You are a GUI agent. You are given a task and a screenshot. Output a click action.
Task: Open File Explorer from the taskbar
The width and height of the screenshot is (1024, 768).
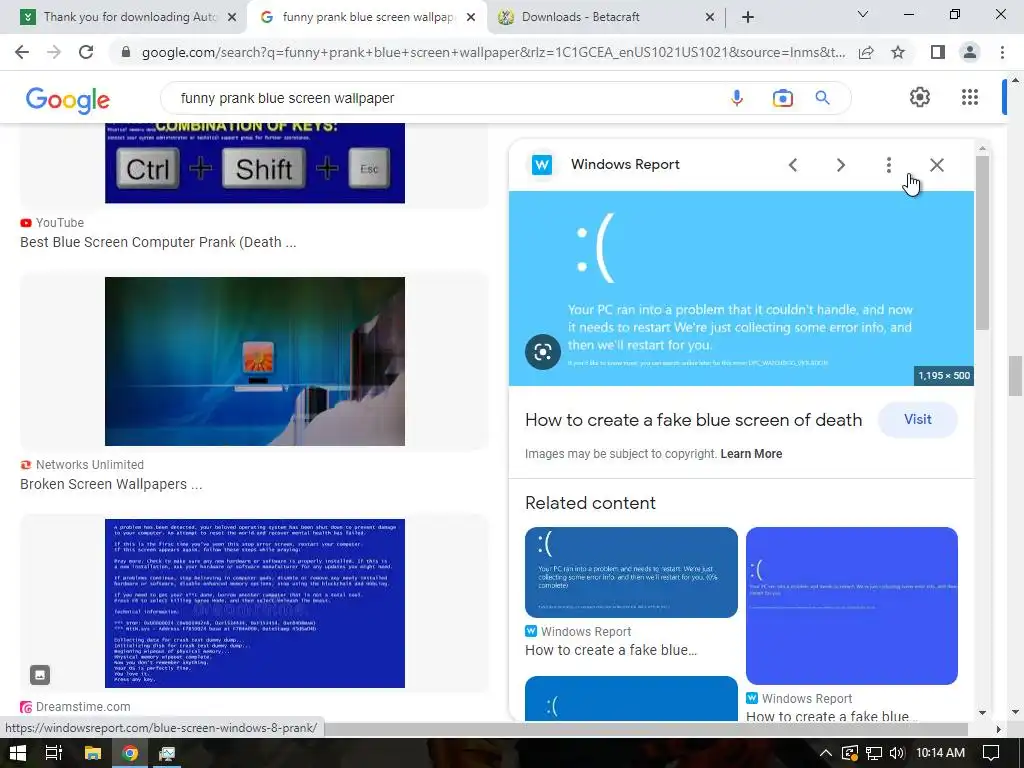coord(93,753)
